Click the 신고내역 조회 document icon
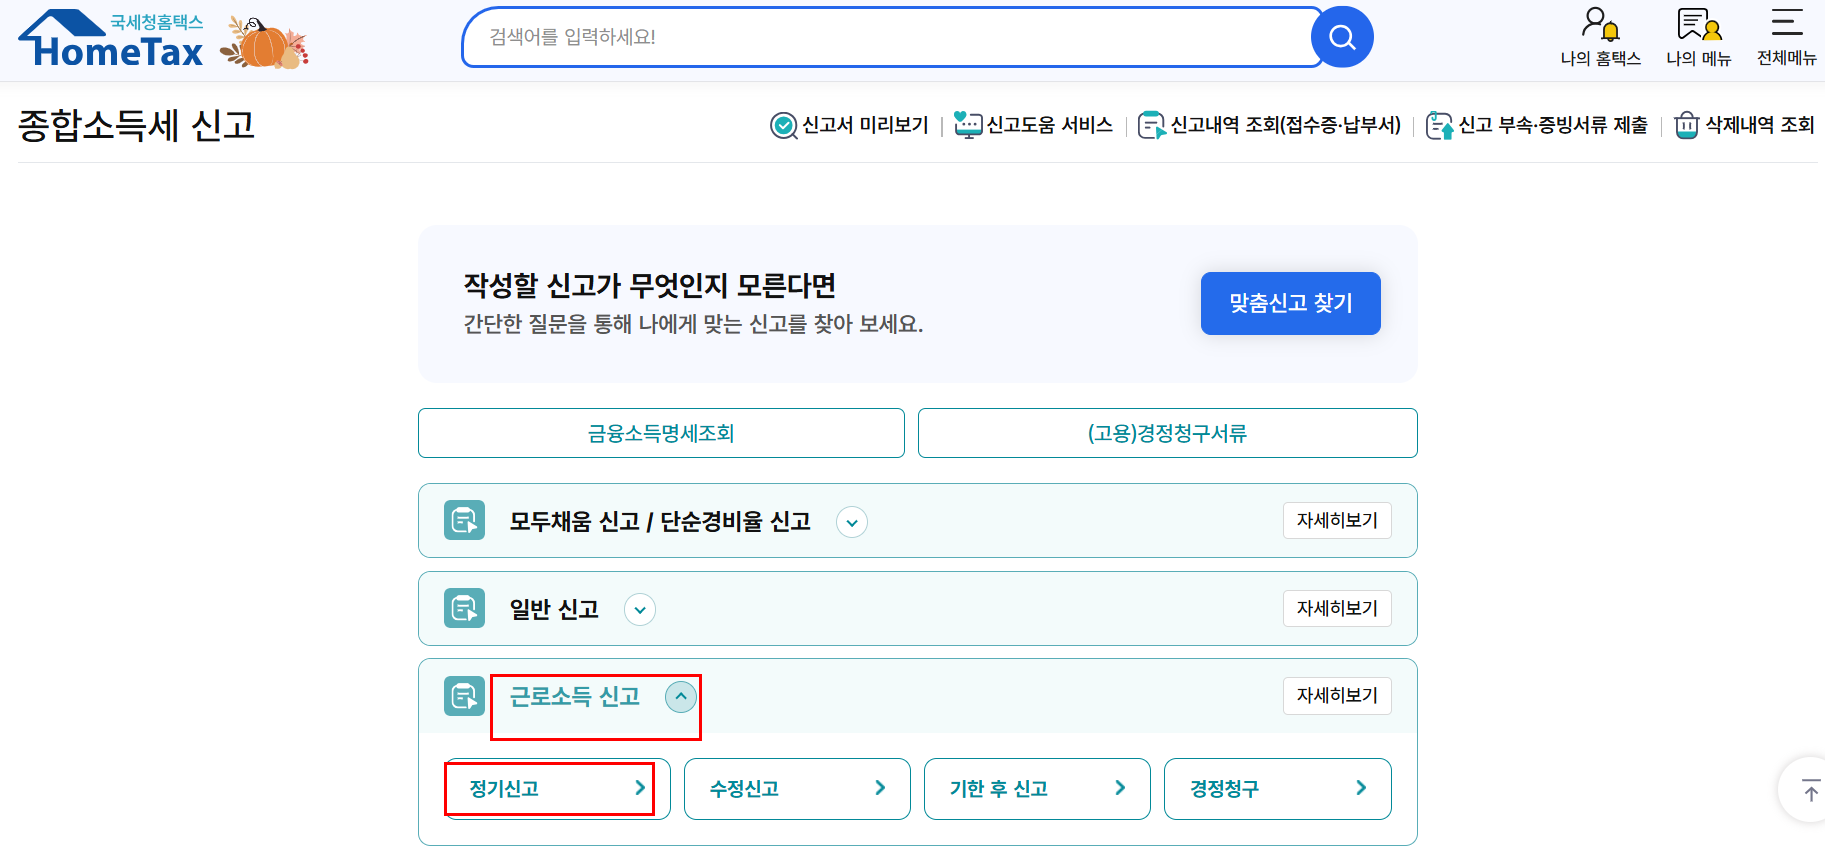The width and height of the screenshot is (1825, 850). (x=1152, y=125)
